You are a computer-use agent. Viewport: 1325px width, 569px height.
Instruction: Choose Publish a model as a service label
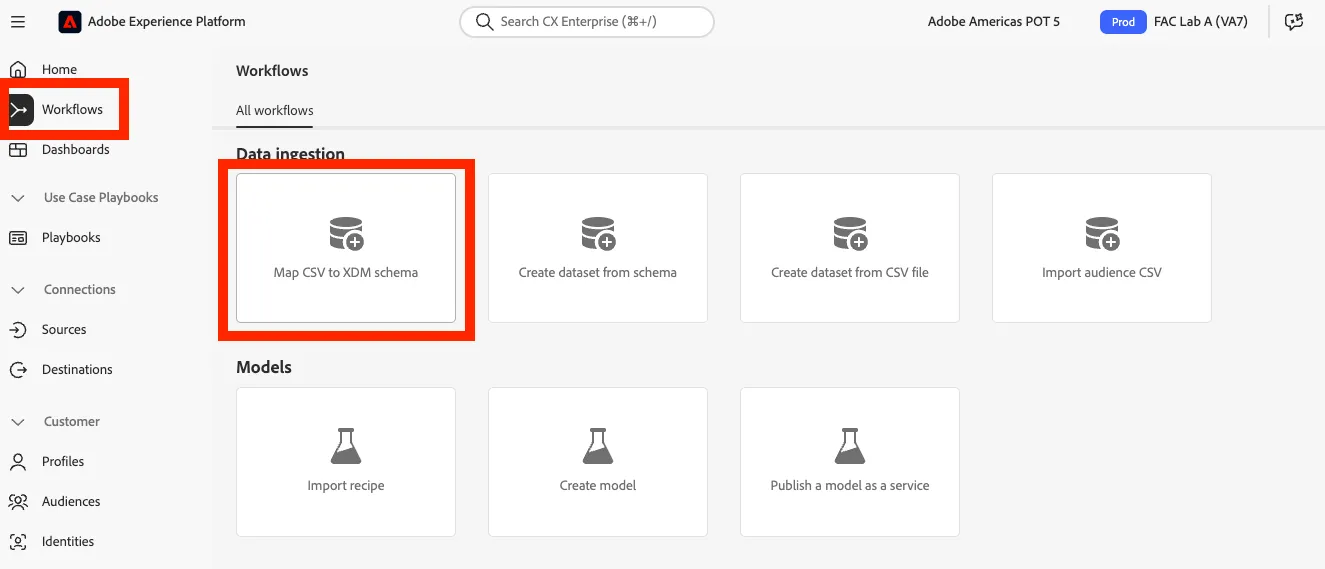coord(850,486)
